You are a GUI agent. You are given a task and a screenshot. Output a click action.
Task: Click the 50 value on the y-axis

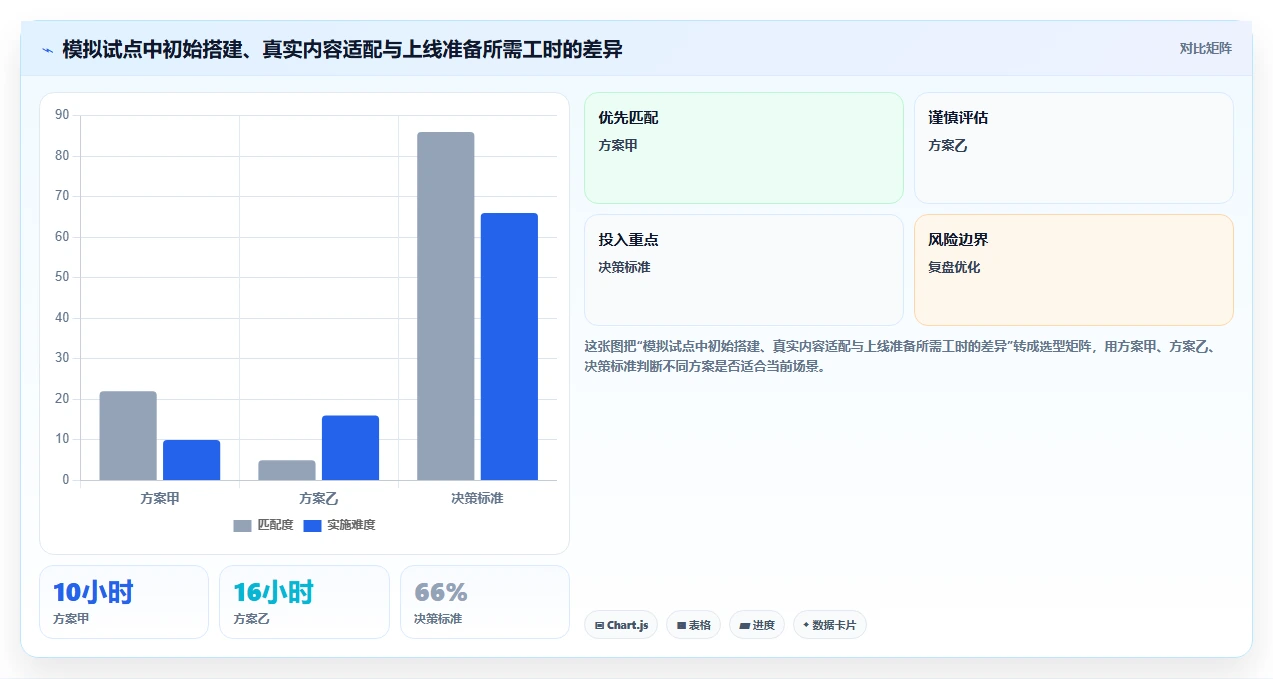point(62,277)
